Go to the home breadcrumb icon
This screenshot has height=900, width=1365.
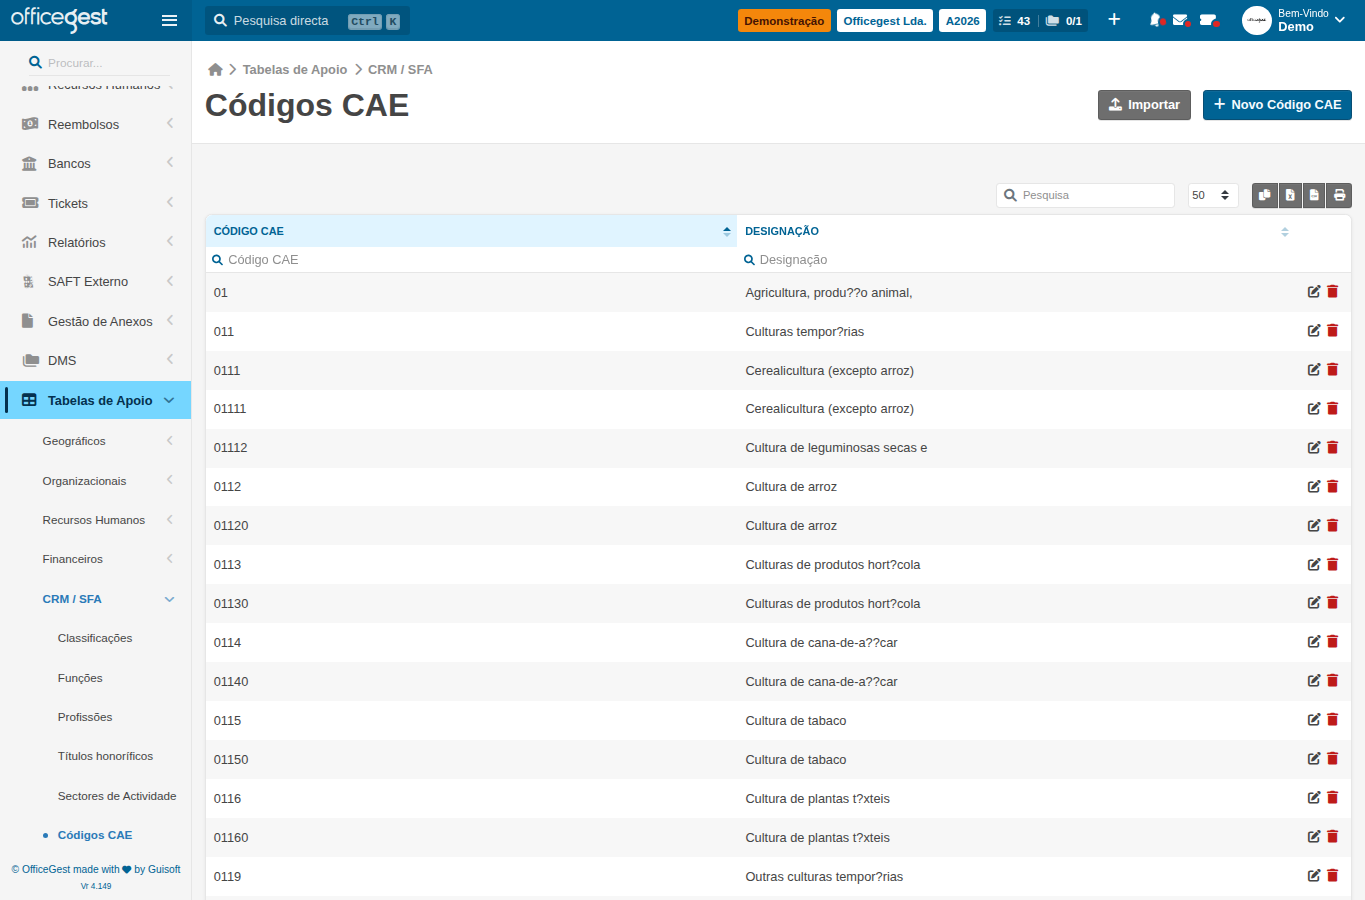coord(215,69)
